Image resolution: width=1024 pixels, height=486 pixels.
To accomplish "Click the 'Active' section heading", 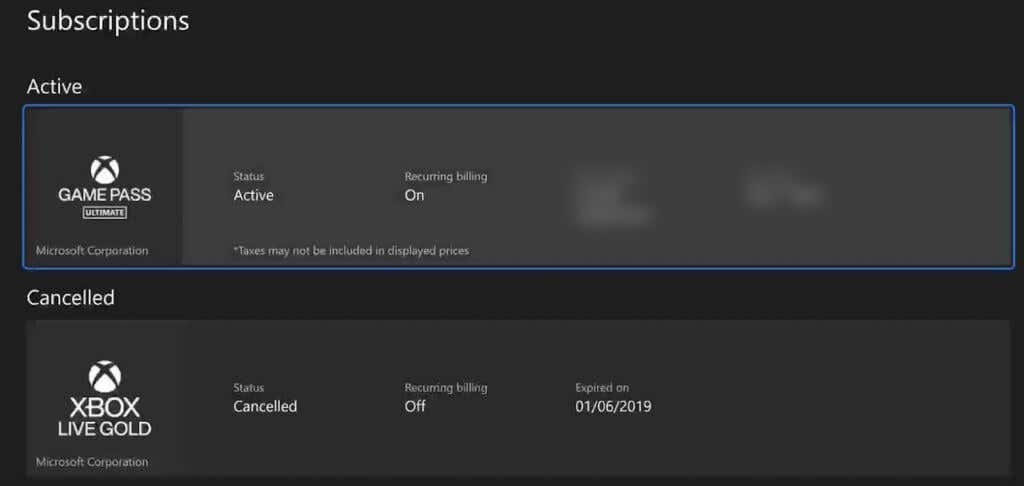I will pyautogui.click(x=54, y=86).
